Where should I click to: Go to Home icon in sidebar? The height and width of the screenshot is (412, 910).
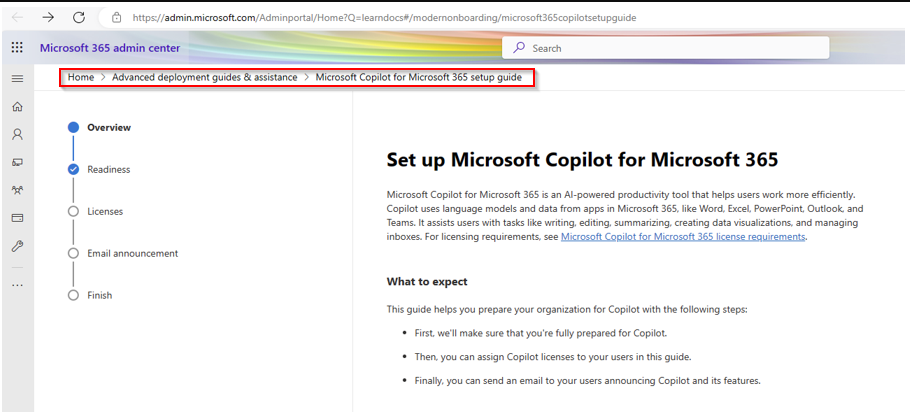pyautogui.click(x=17, y=107)
